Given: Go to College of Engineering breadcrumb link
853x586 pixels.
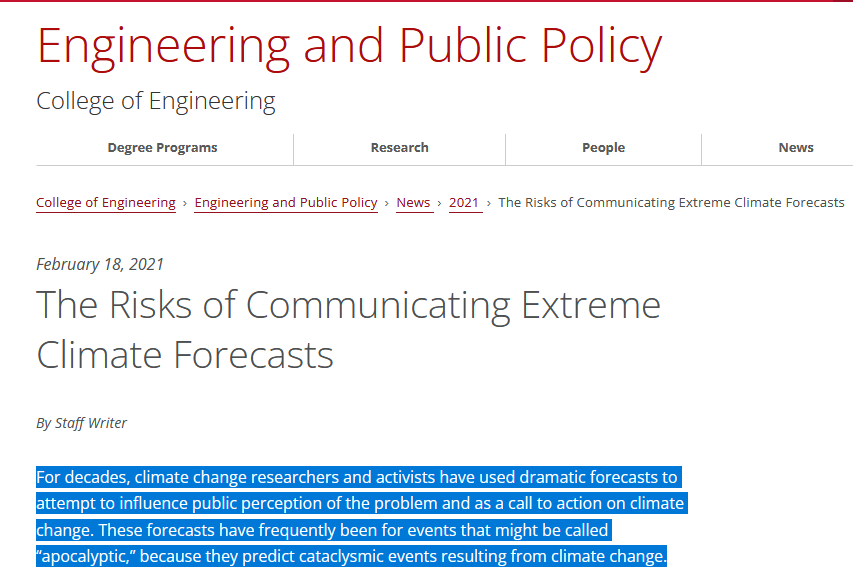Looking at the screenshot, I should click(x=106, y=203).
